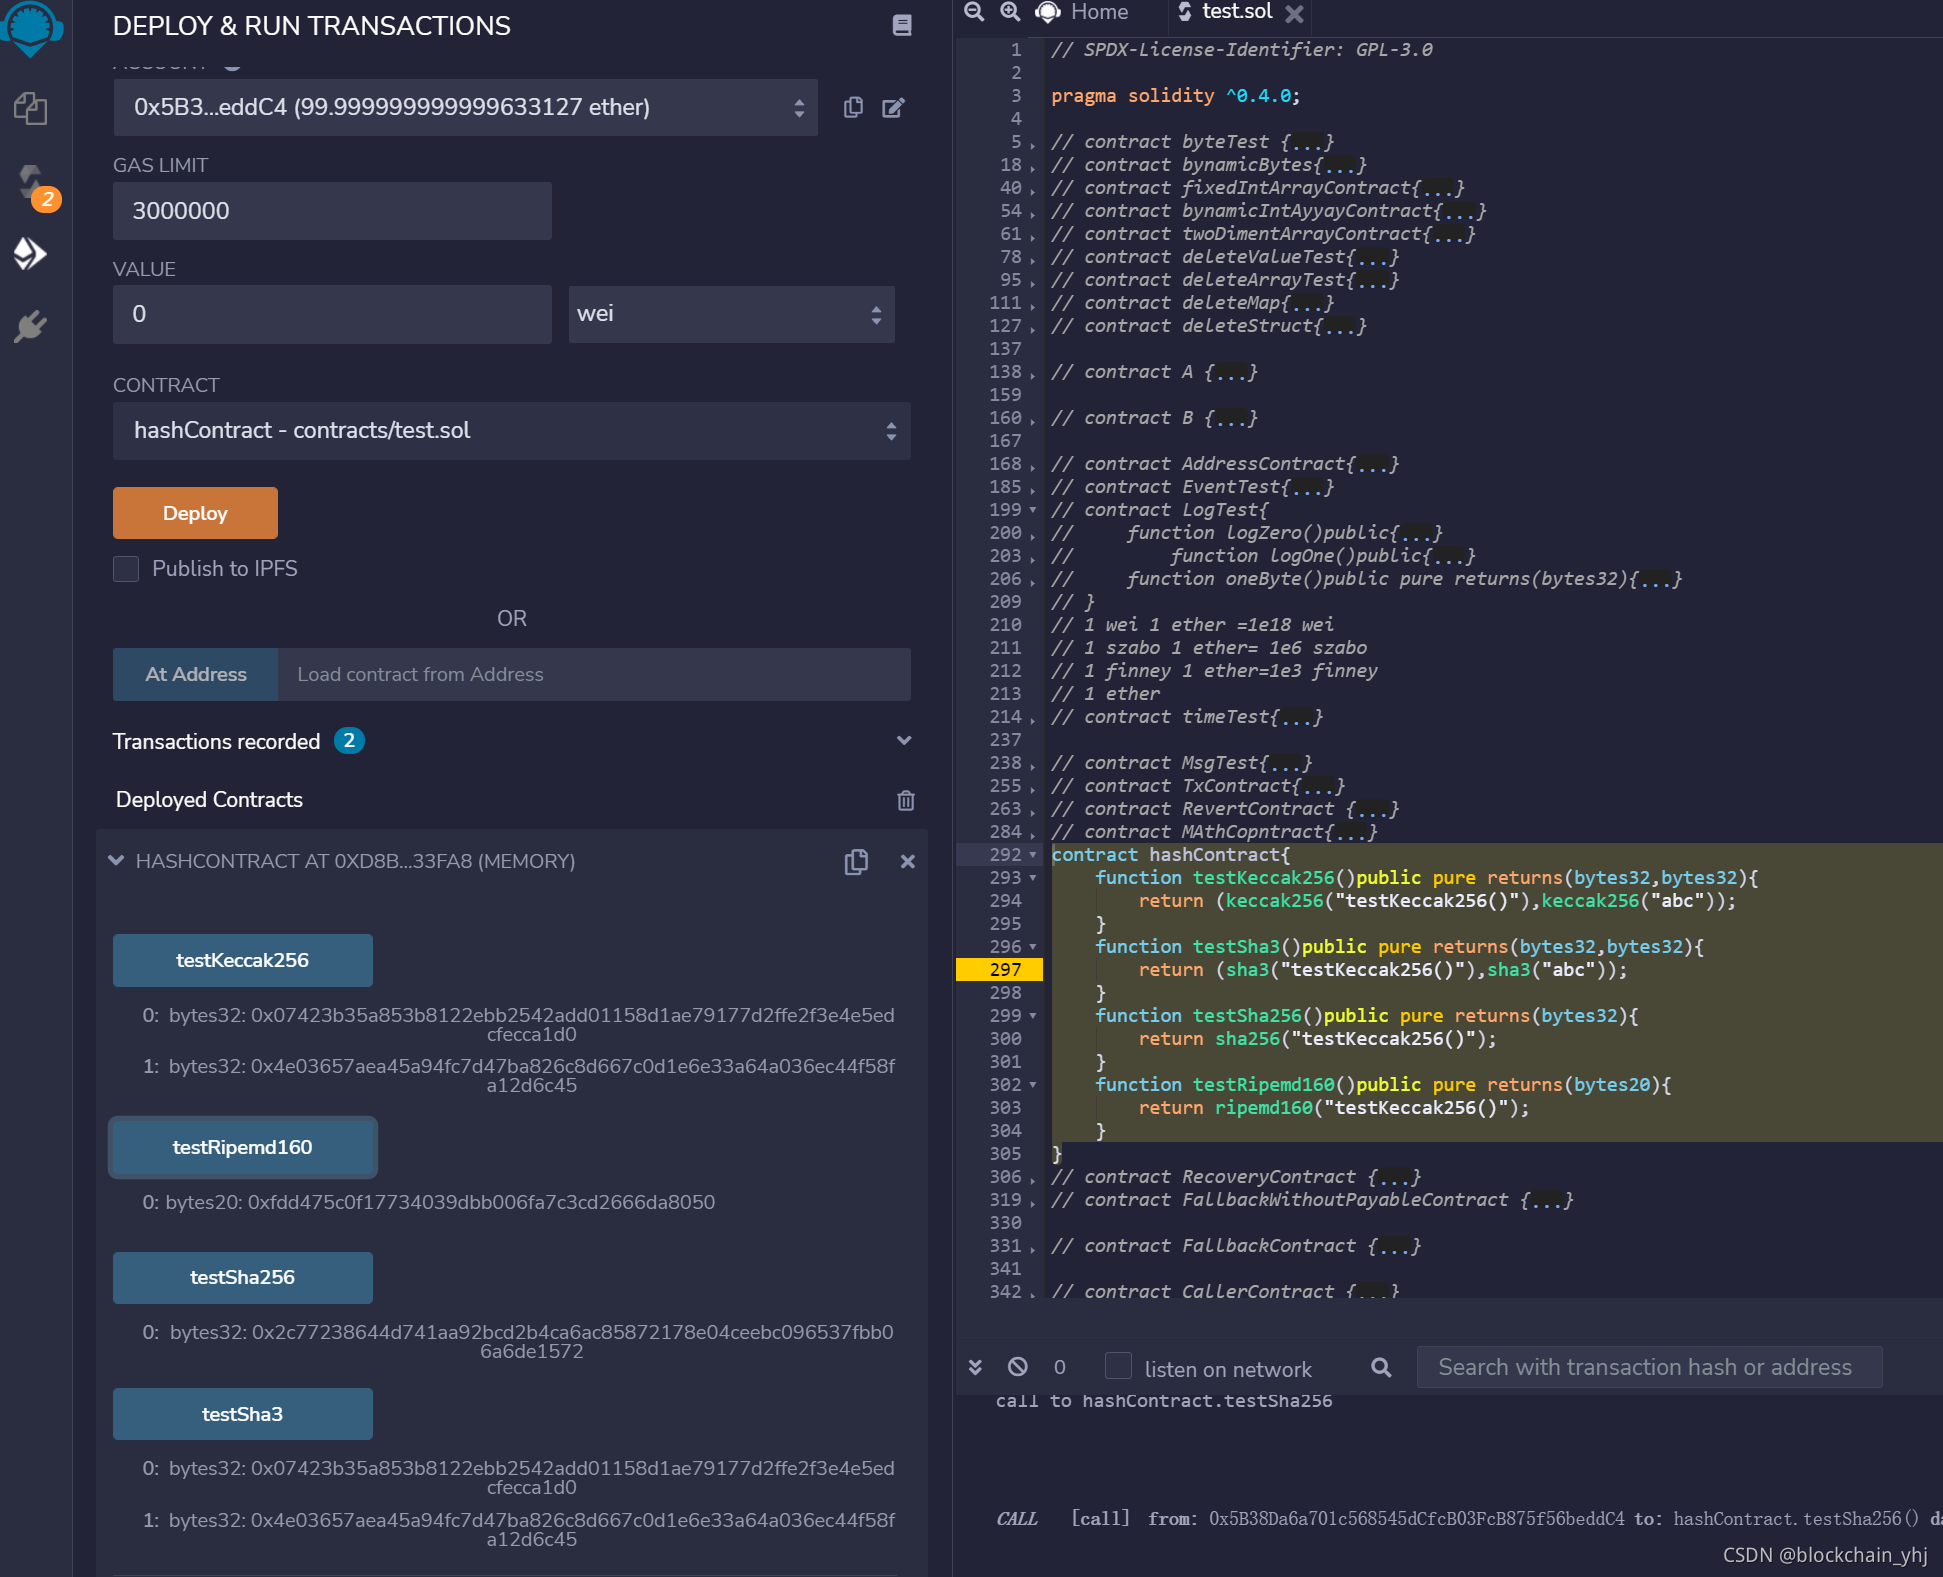The height and width of the screenshot is (1577, 1943).
Task: Toggle the listen on network checkbox
Action: coord(1118,1367)
